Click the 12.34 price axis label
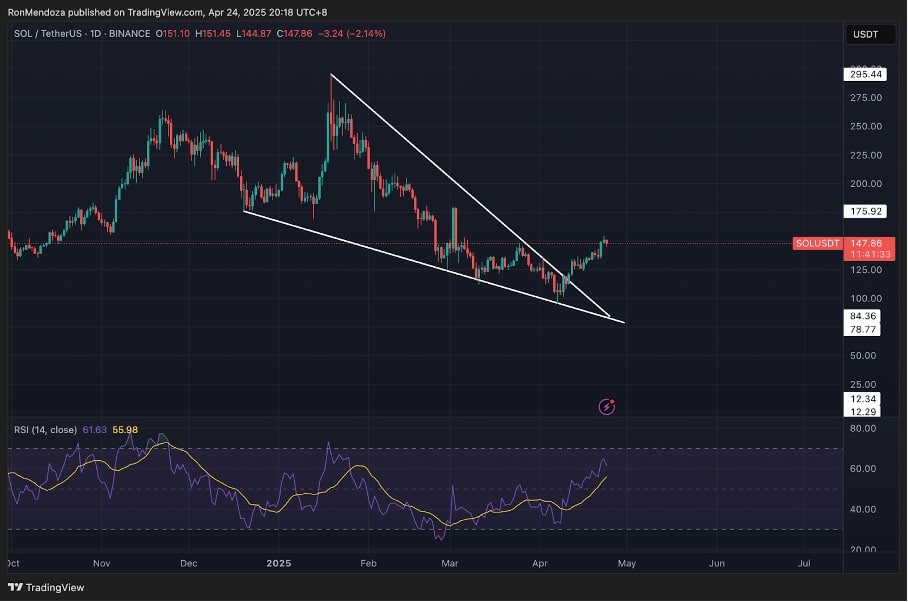The width and height of the screenshot is (908, 602). click(x=863, y=399)
